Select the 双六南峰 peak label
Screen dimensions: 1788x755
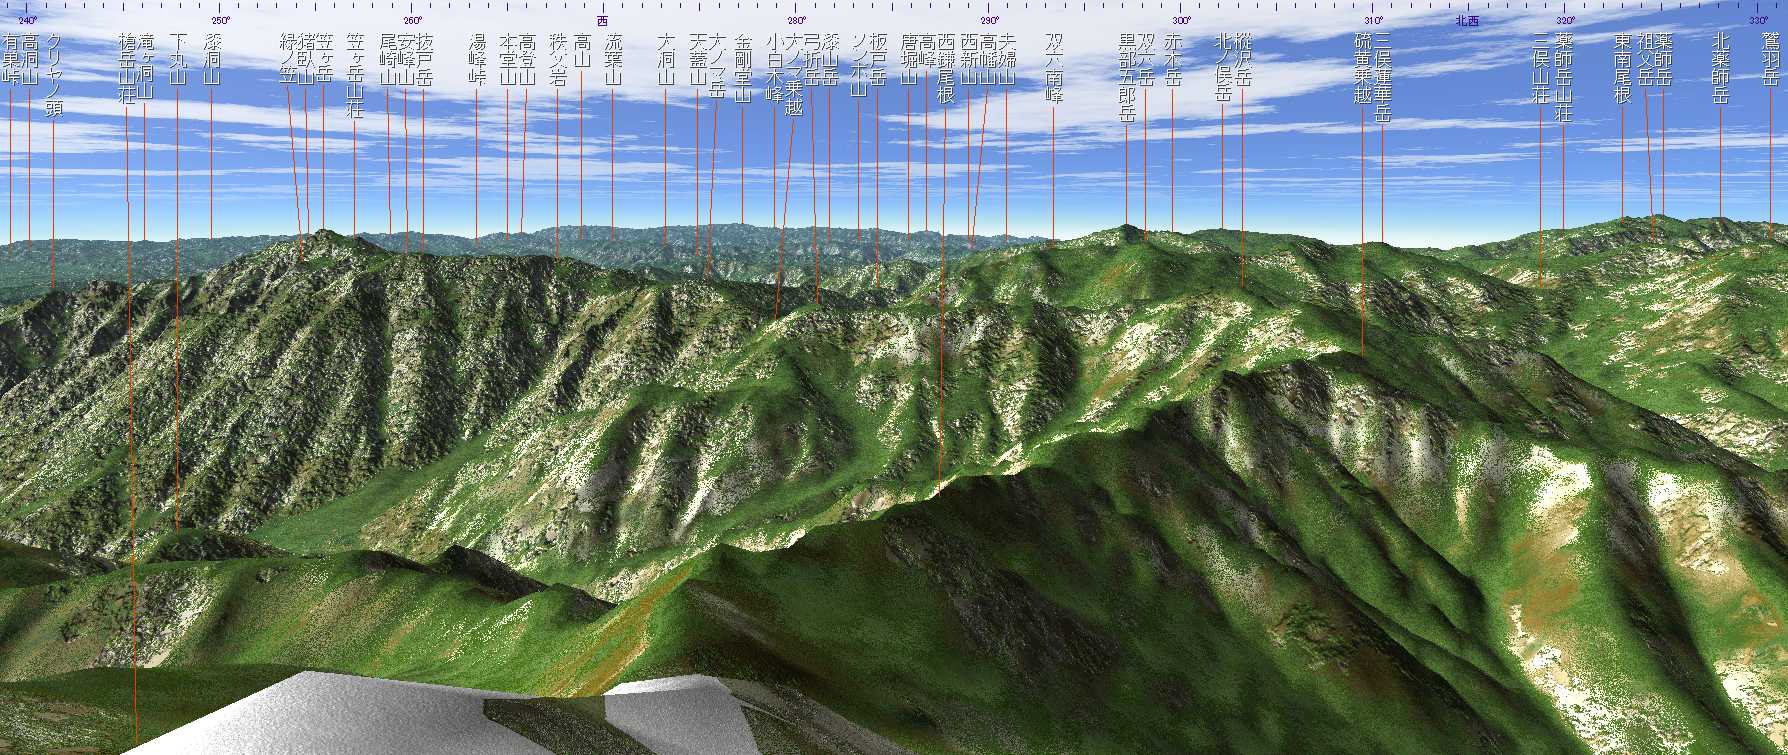pyautogui.click(x=1054, y=68)
